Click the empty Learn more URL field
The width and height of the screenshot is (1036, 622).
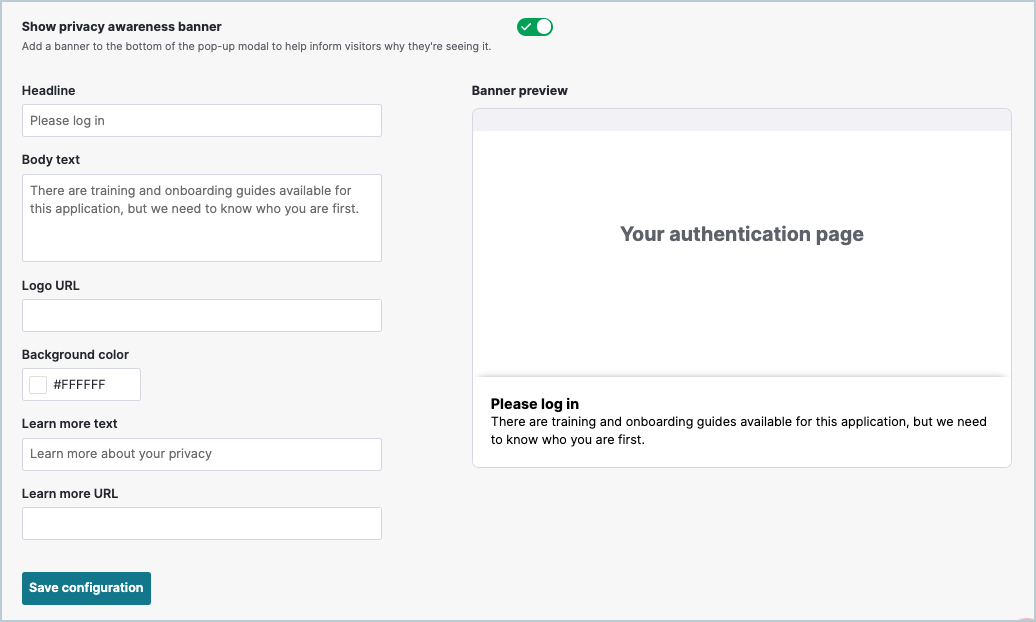coord(201,523)
